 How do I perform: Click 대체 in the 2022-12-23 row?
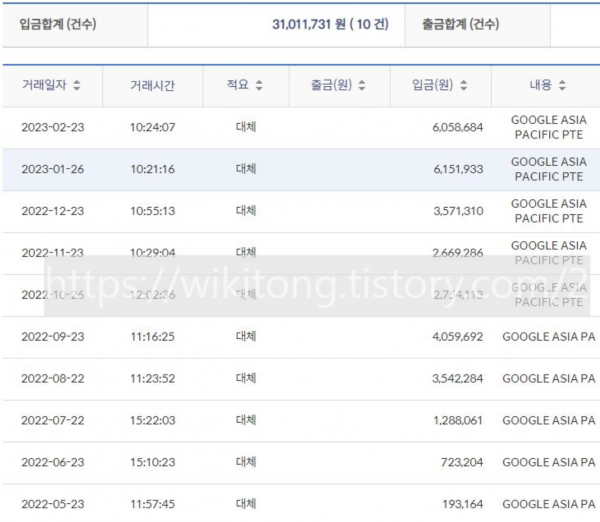click(x=245, y=211)
